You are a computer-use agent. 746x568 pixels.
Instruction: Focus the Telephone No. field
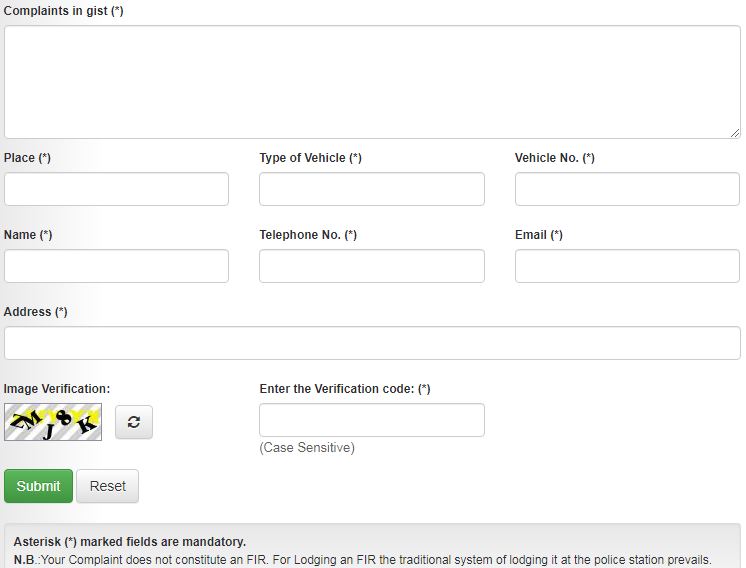click(x=372, y=266)
